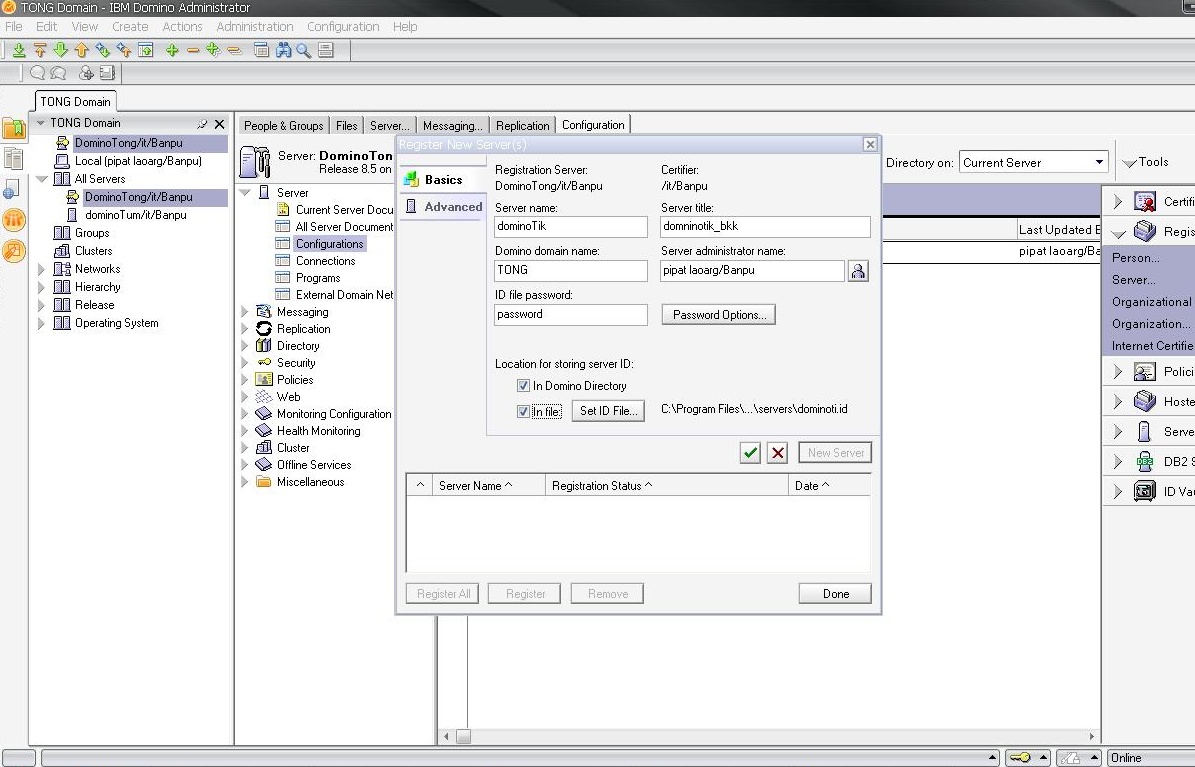Click the expand all (double plus) icon
Viewport: 1195px width, 767px height.
coord(213,50)
